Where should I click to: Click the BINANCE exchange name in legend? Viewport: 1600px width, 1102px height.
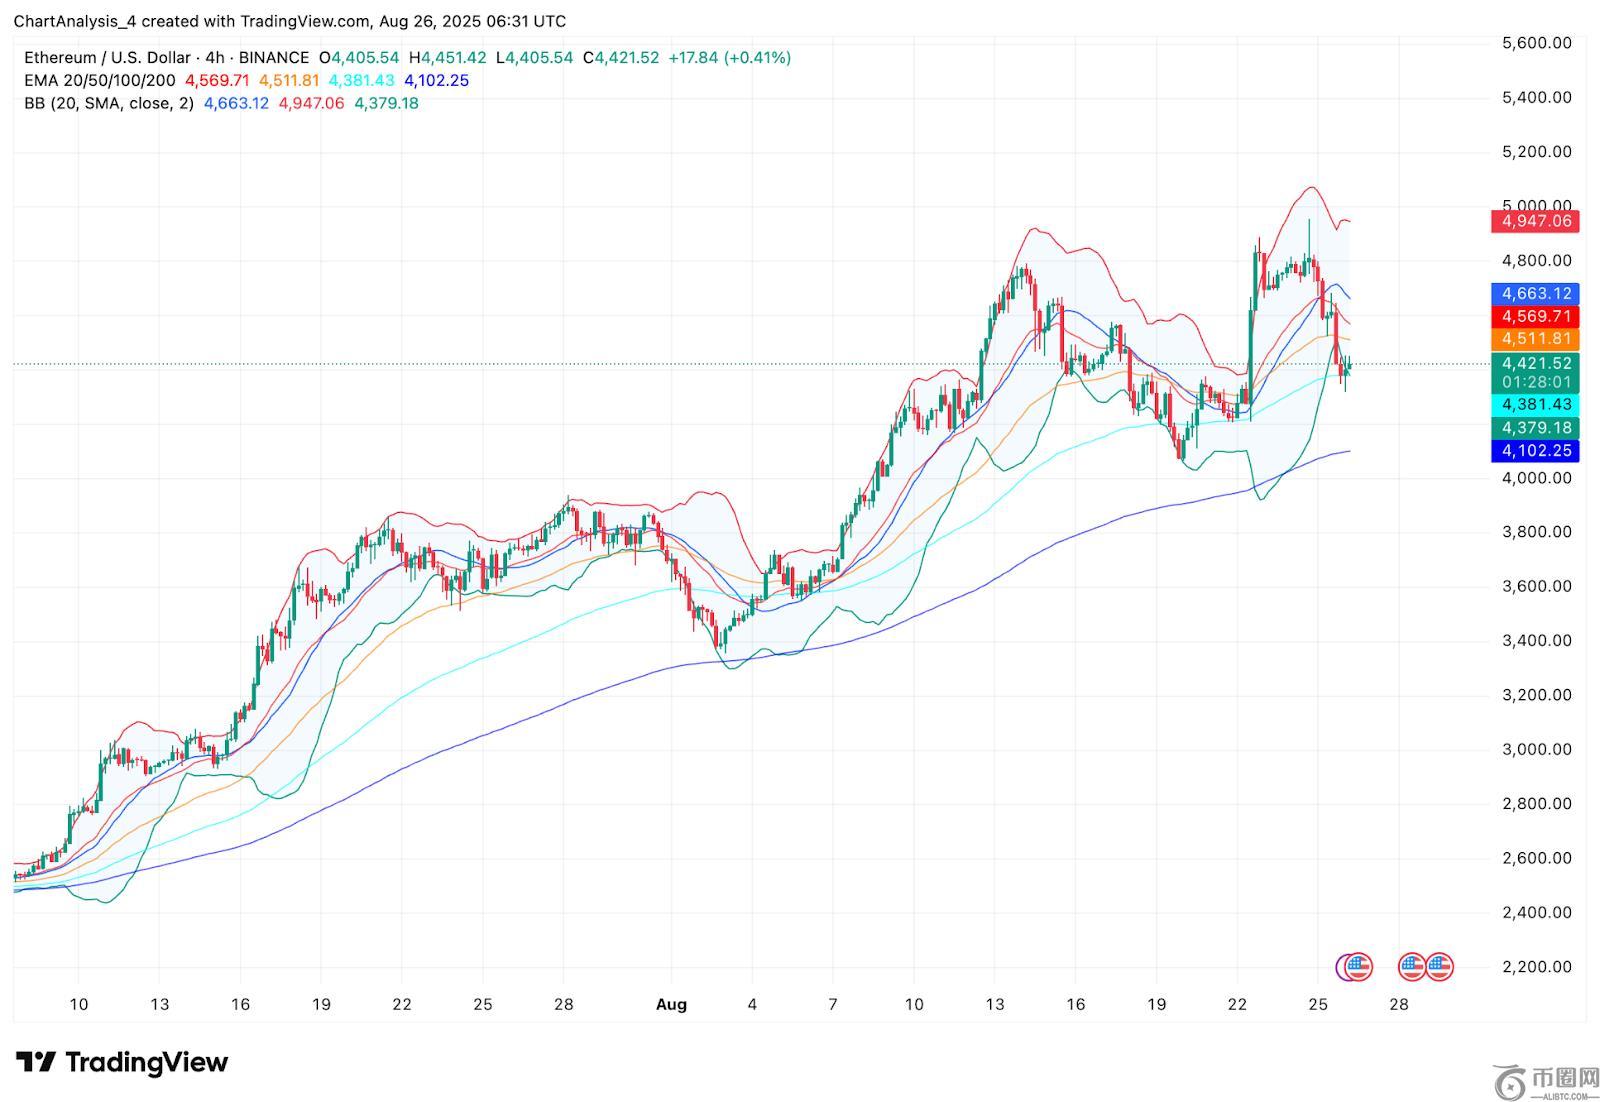[x=273, y=58]
